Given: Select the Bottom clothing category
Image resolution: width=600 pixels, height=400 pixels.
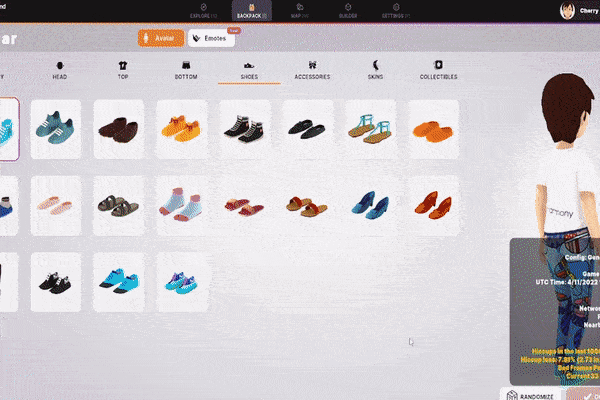Looking at the screenshot, I should (186, 70).
